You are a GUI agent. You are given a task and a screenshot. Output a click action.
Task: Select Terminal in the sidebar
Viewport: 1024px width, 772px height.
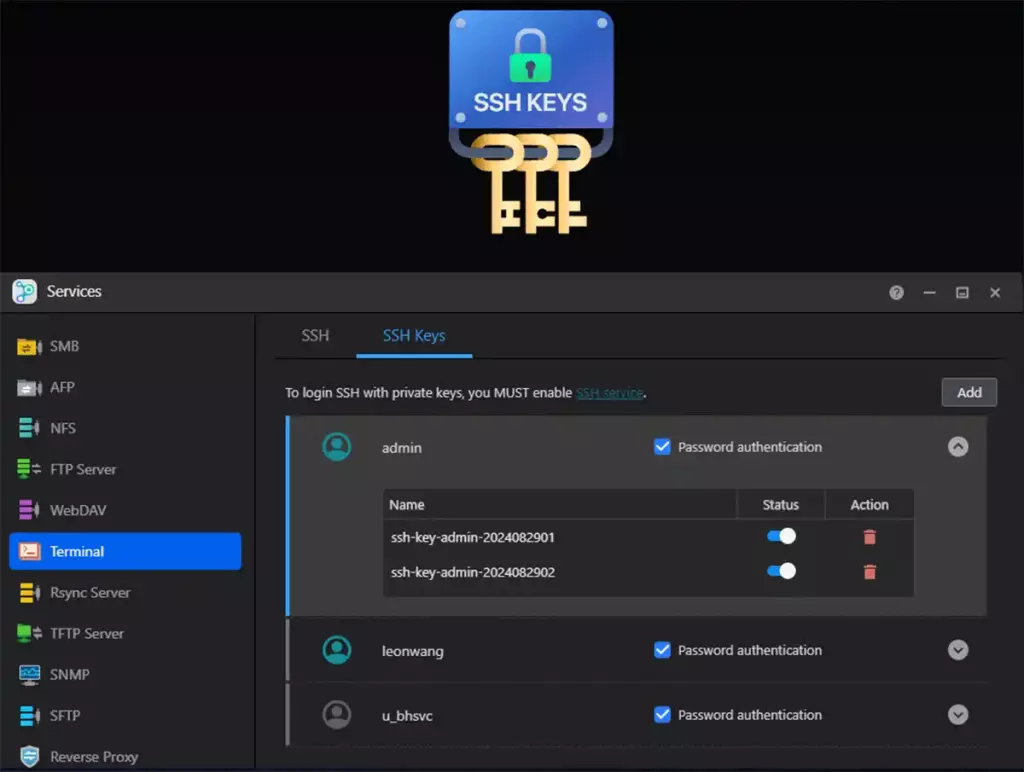125,551
